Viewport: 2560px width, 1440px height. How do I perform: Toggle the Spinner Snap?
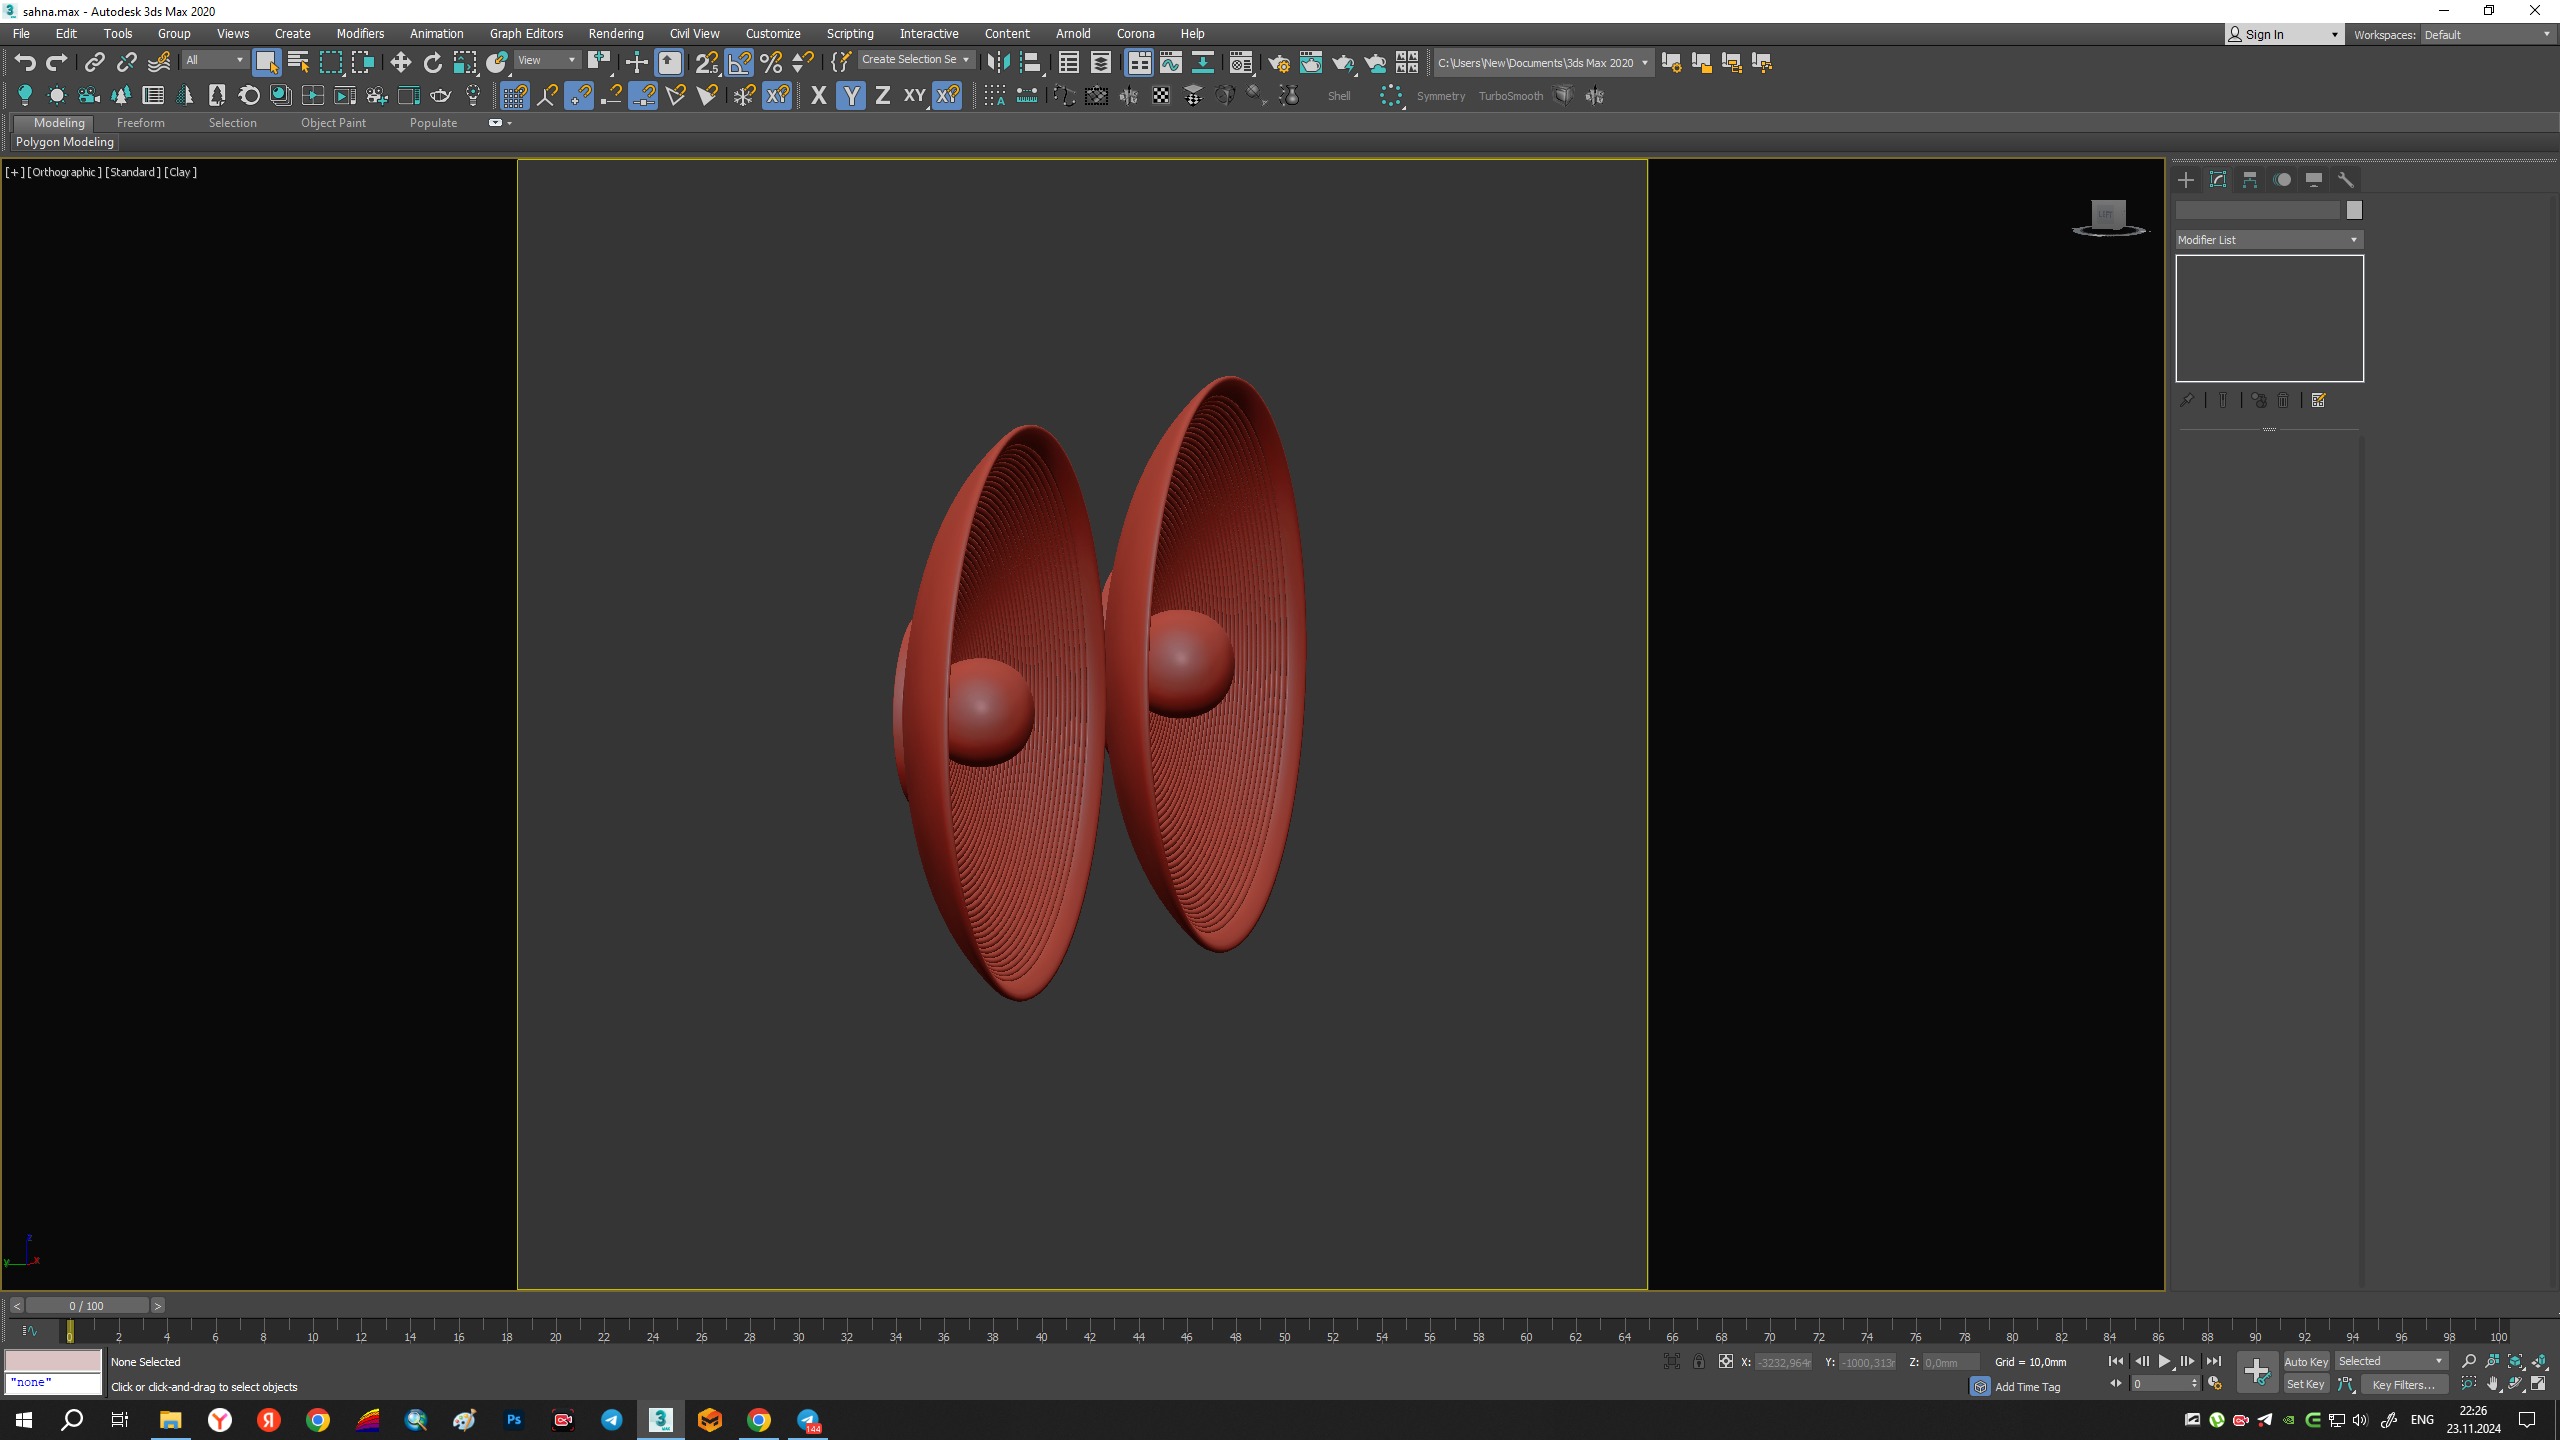click(803, 63)
